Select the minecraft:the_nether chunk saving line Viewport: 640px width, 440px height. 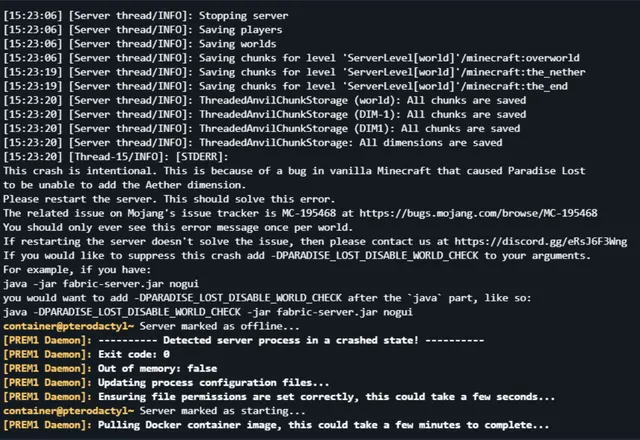pyautogui.click(x=294, y=72)
